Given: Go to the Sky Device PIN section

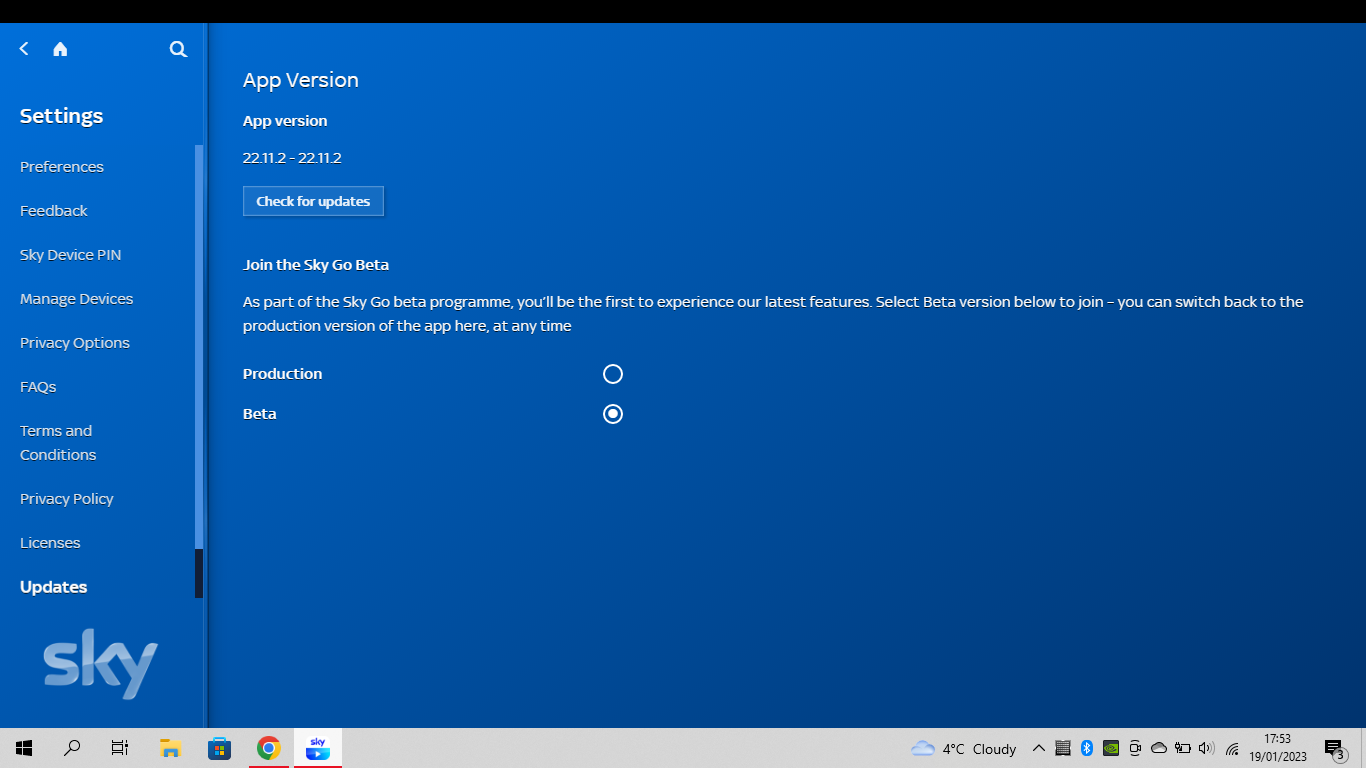Looking at the screenshot, I should tap(70, 255).
